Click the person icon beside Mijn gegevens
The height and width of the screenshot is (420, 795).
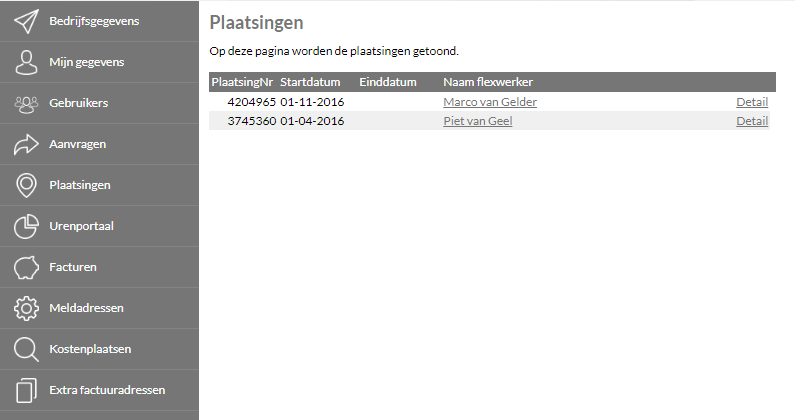pyautogui.click(x=26, y=62)
